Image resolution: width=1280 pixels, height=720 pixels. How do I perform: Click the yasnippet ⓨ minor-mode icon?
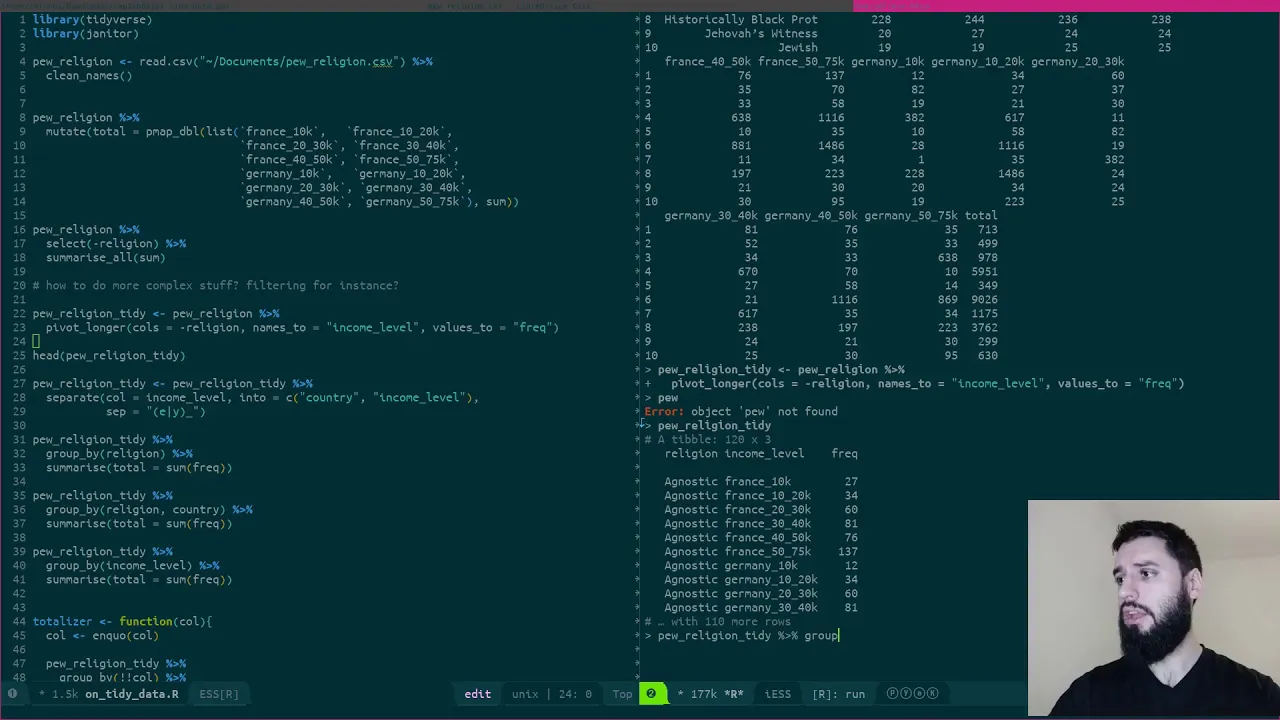[x=906, y=693]
